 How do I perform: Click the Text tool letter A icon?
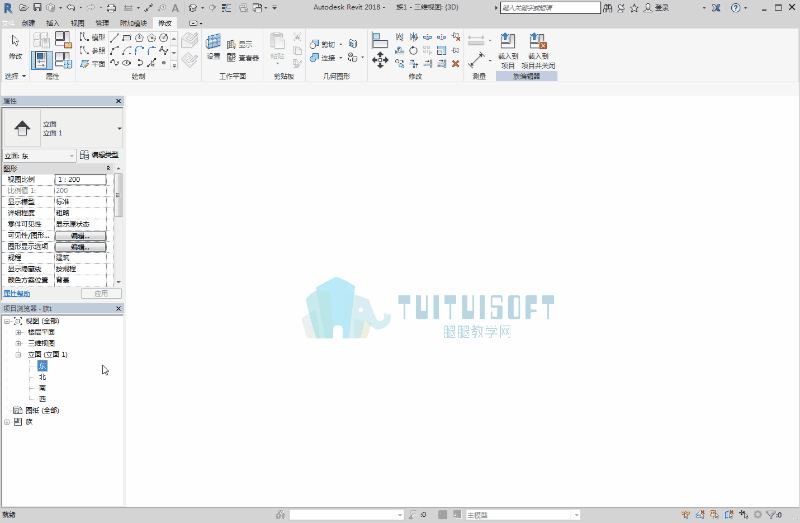coord(175,8)
